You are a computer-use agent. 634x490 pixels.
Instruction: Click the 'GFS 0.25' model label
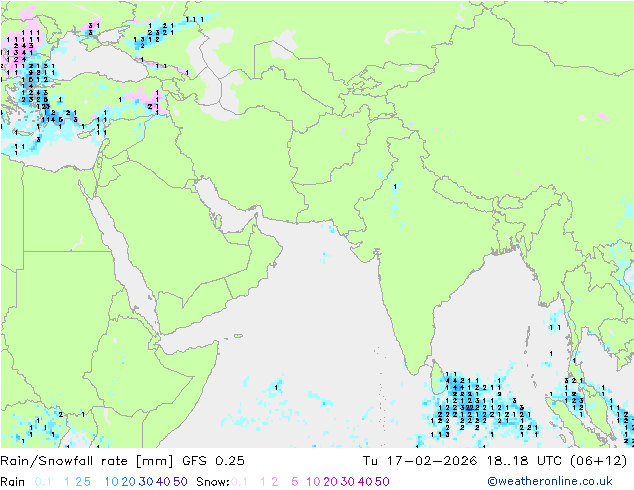point(213,460)
